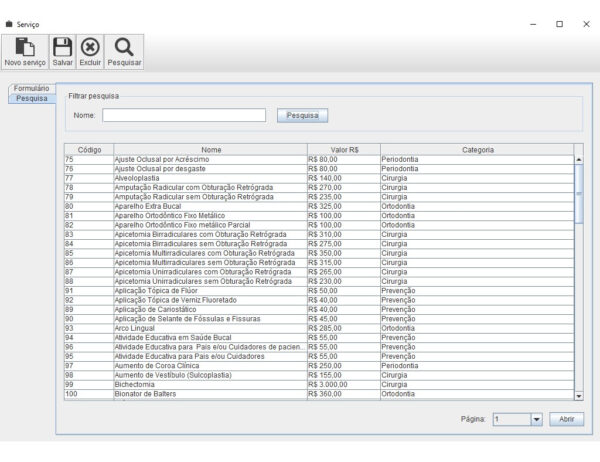Viewport: 600px width, 462px height.
Task: Select Amputação Radicular com Obturação Retrógrada
Action: pos(319,188)
